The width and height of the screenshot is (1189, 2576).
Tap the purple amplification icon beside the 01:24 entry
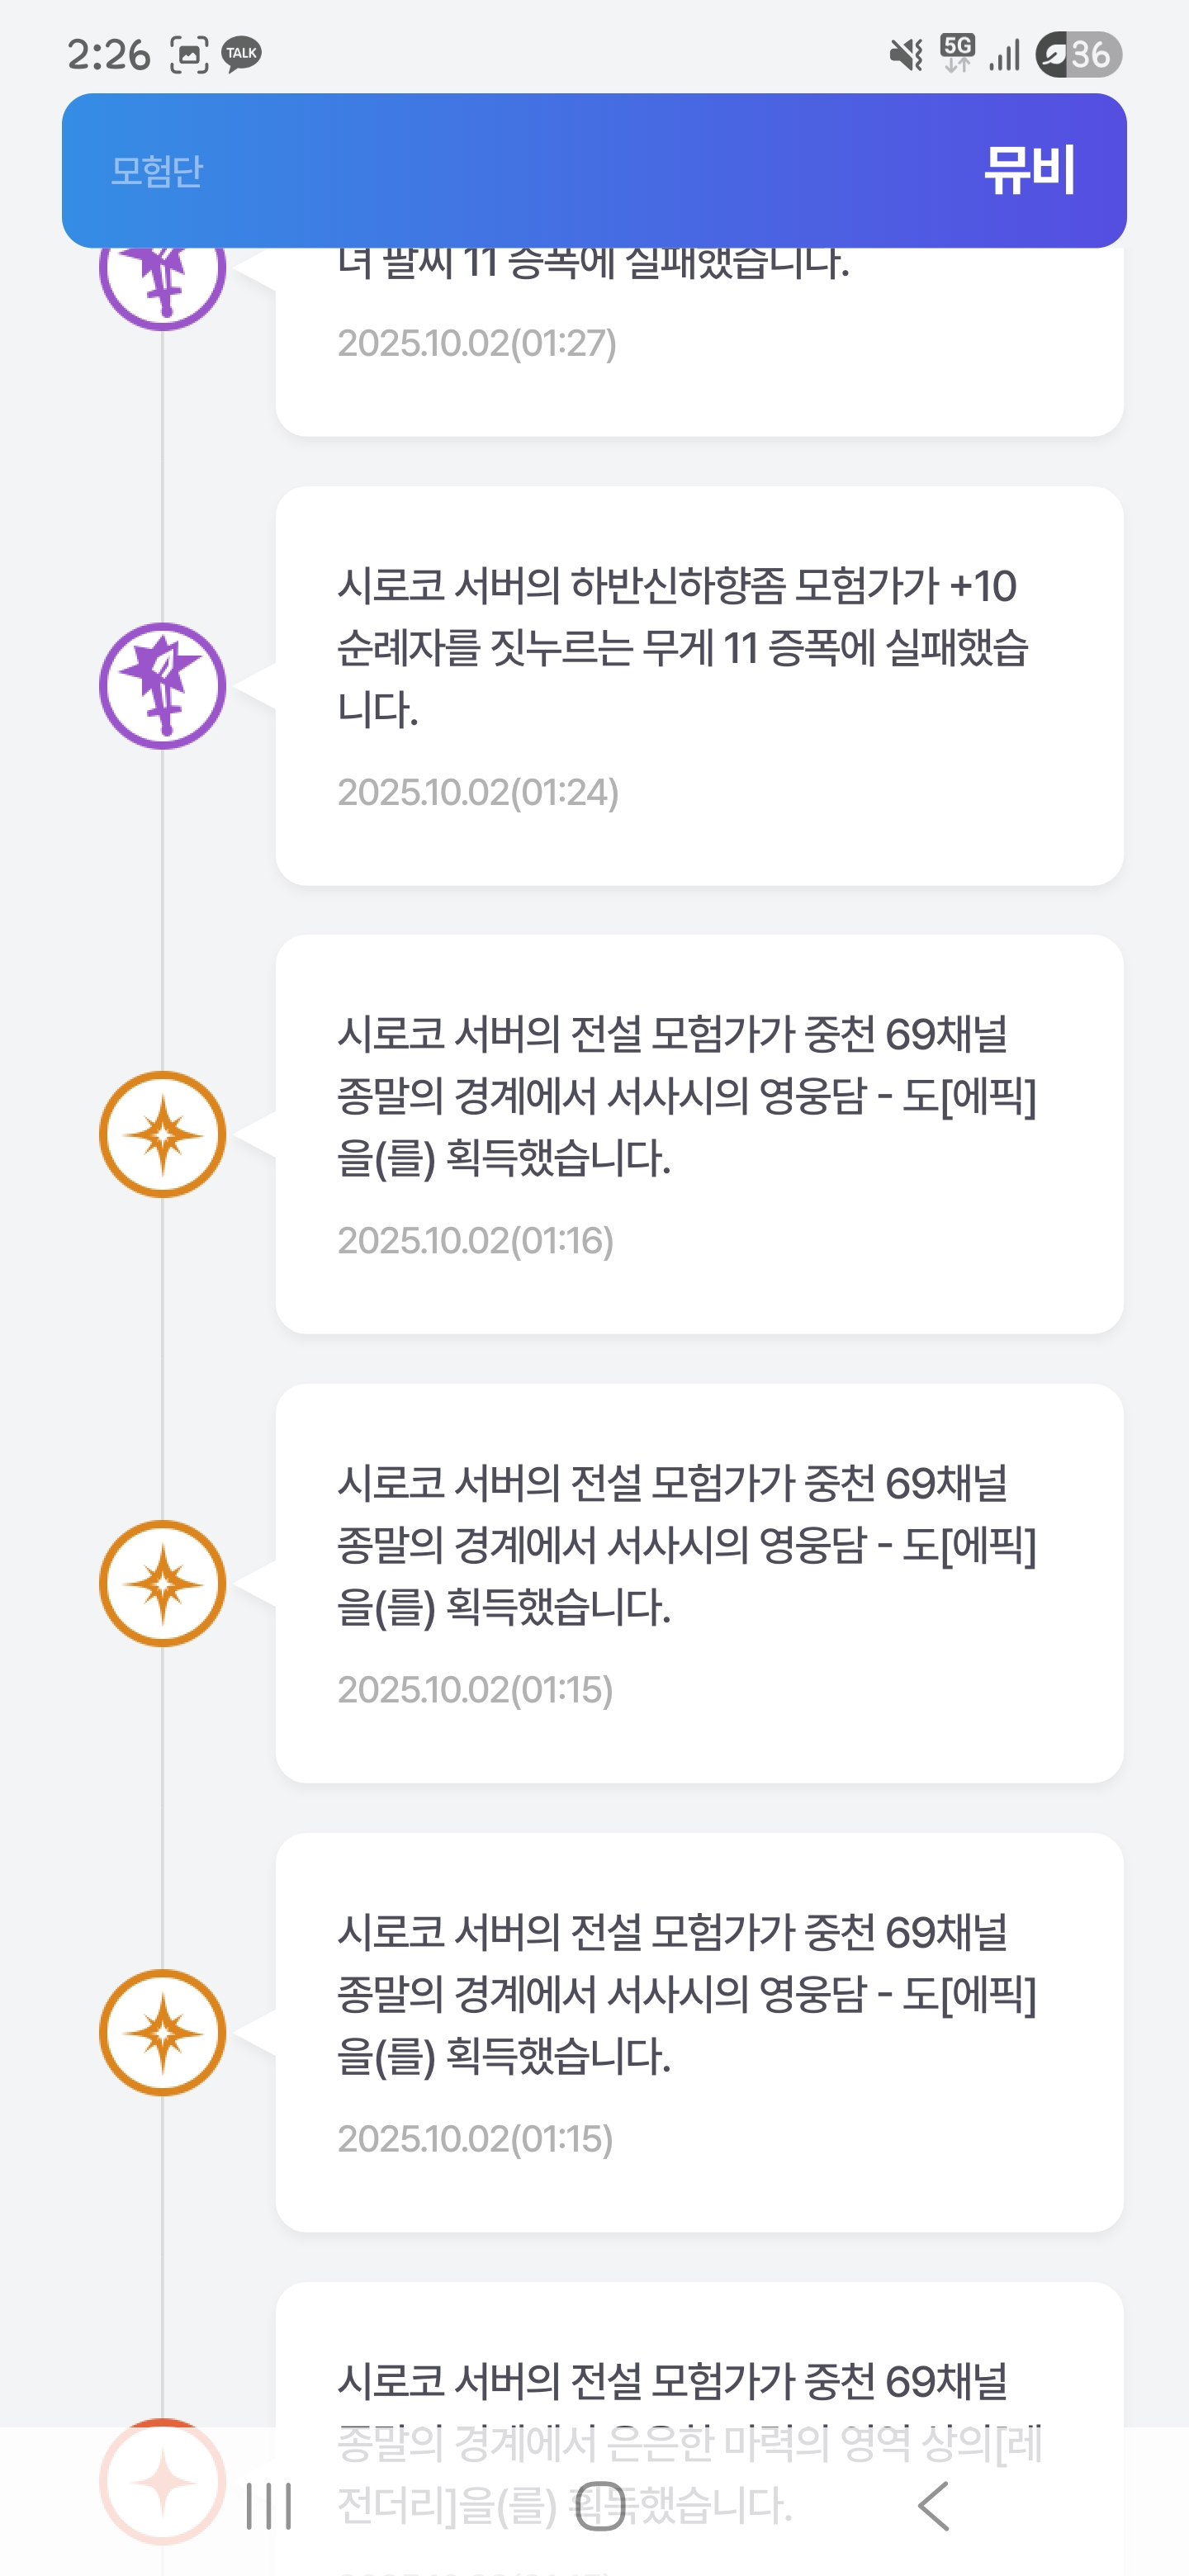(x=162, y=686)
